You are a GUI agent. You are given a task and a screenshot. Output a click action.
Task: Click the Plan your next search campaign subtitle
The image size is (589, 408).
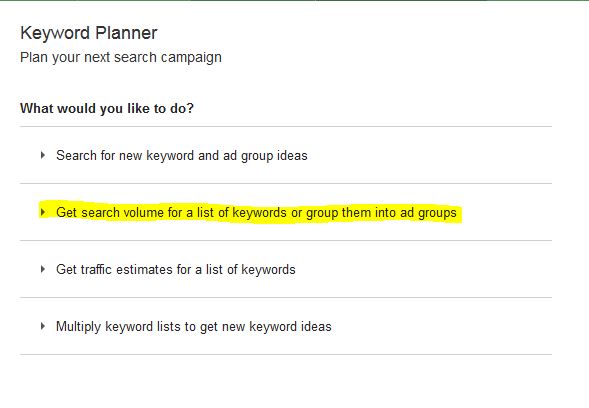pos(121,57)
